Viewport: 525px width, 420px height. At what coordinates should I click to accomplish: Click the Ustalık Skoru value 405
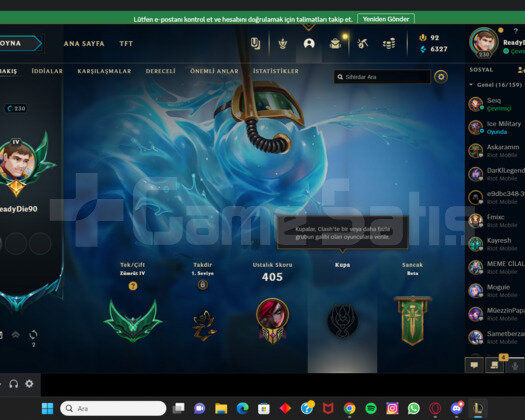[272, 277]
